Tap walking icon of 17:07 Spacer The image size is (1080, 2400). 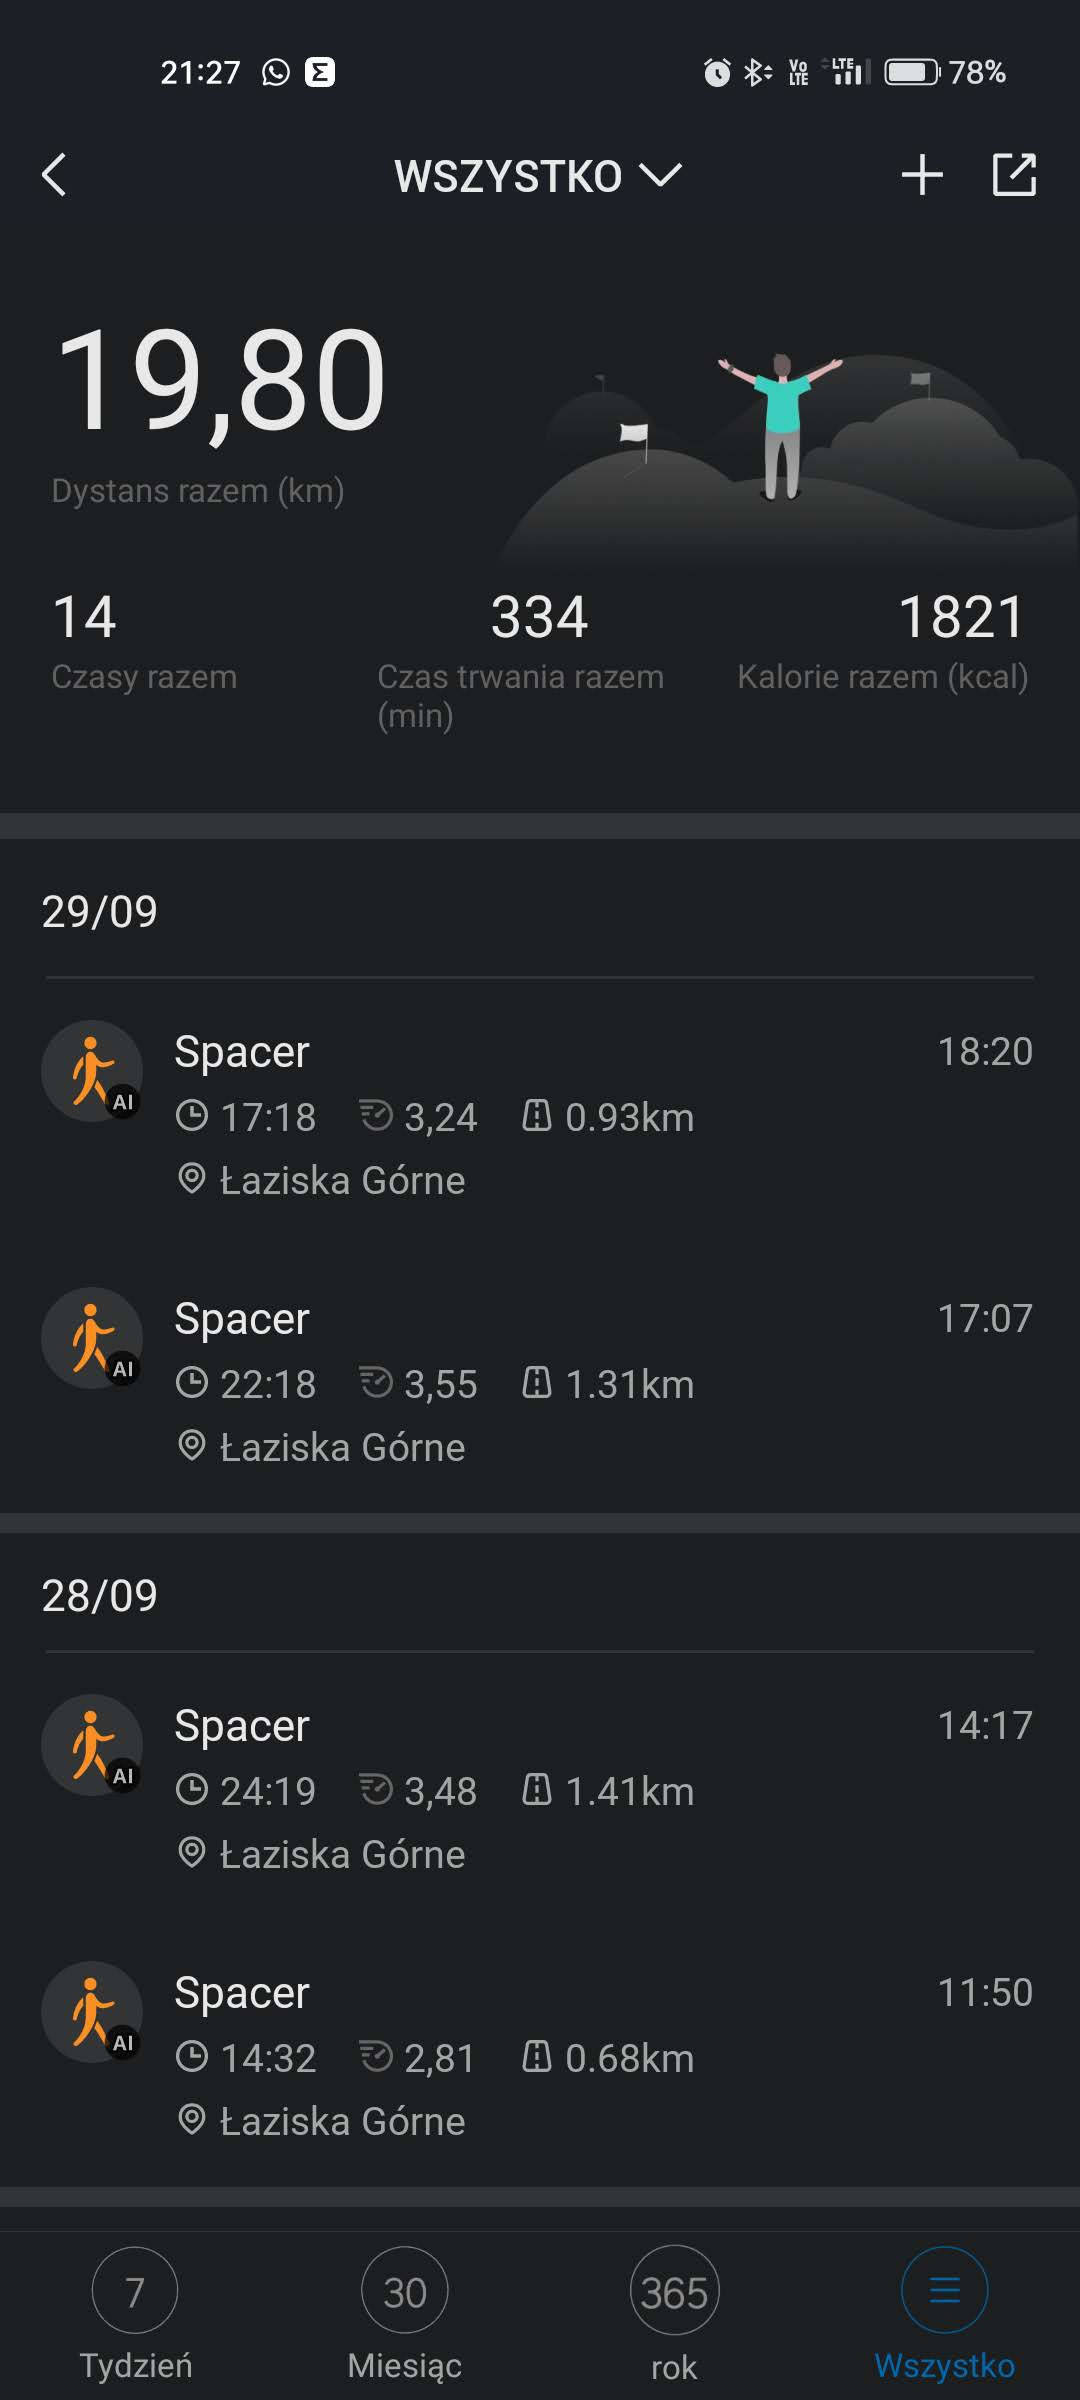92,1338
